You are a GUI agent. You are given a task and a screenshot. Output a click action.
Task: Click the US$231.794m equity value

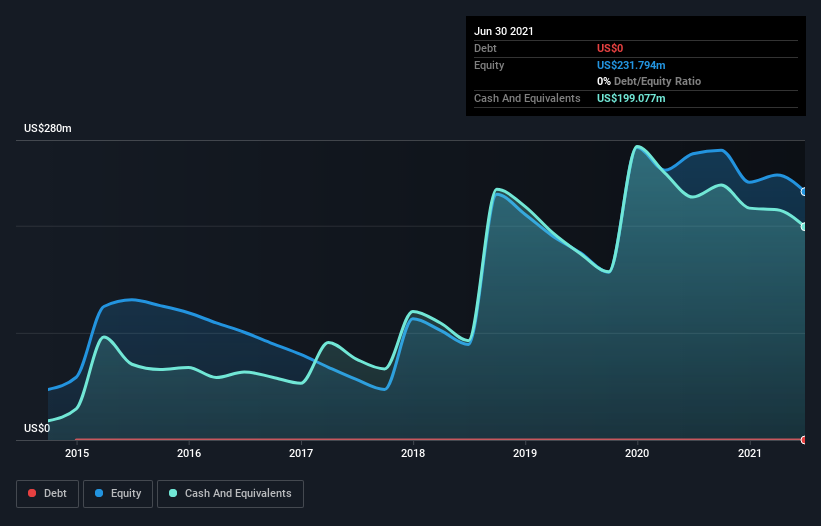coord(631,65)
